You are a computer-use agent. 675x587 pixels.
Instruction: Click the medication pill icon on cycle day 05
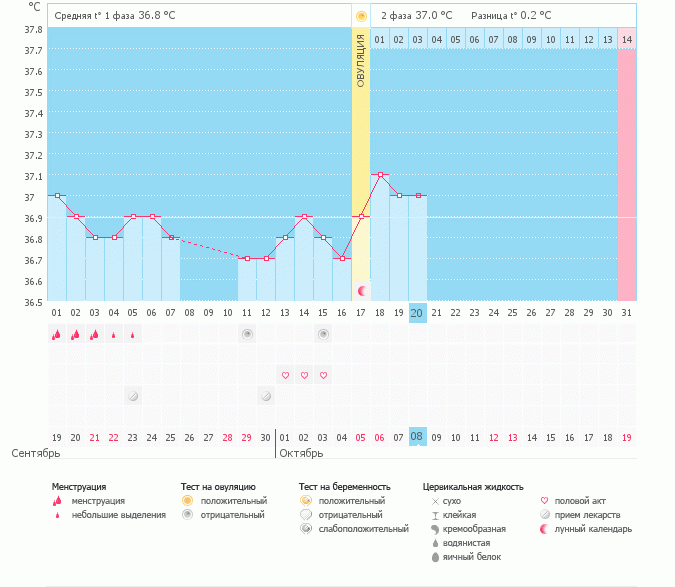point(132,396)
